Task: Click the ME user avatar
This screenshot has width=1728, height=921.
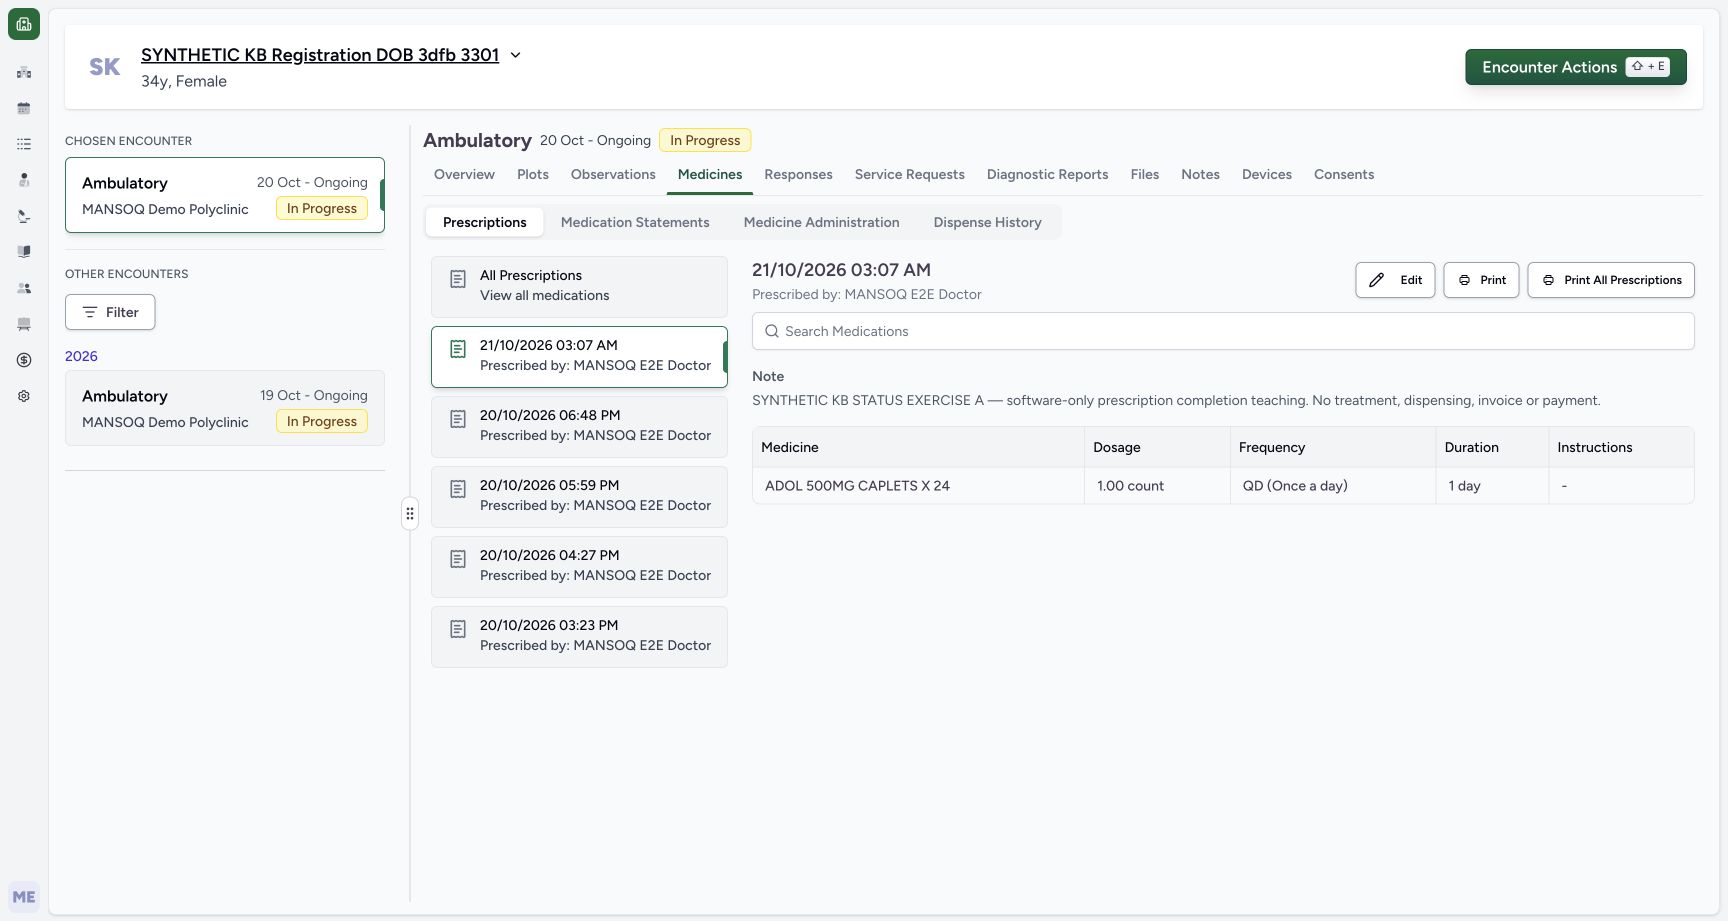Action: click(x=24, y=897)
